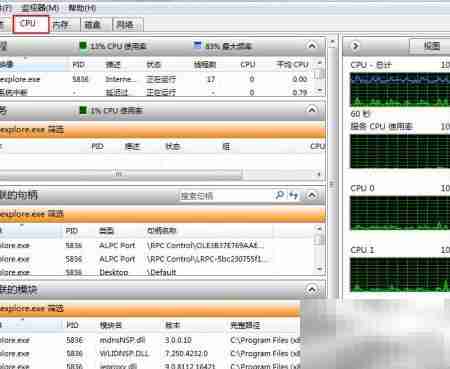Select the WLIDNSP.DLL module row
Image resolution: width=450 pixels, height=369 pixels.
(x=150, y=353)
